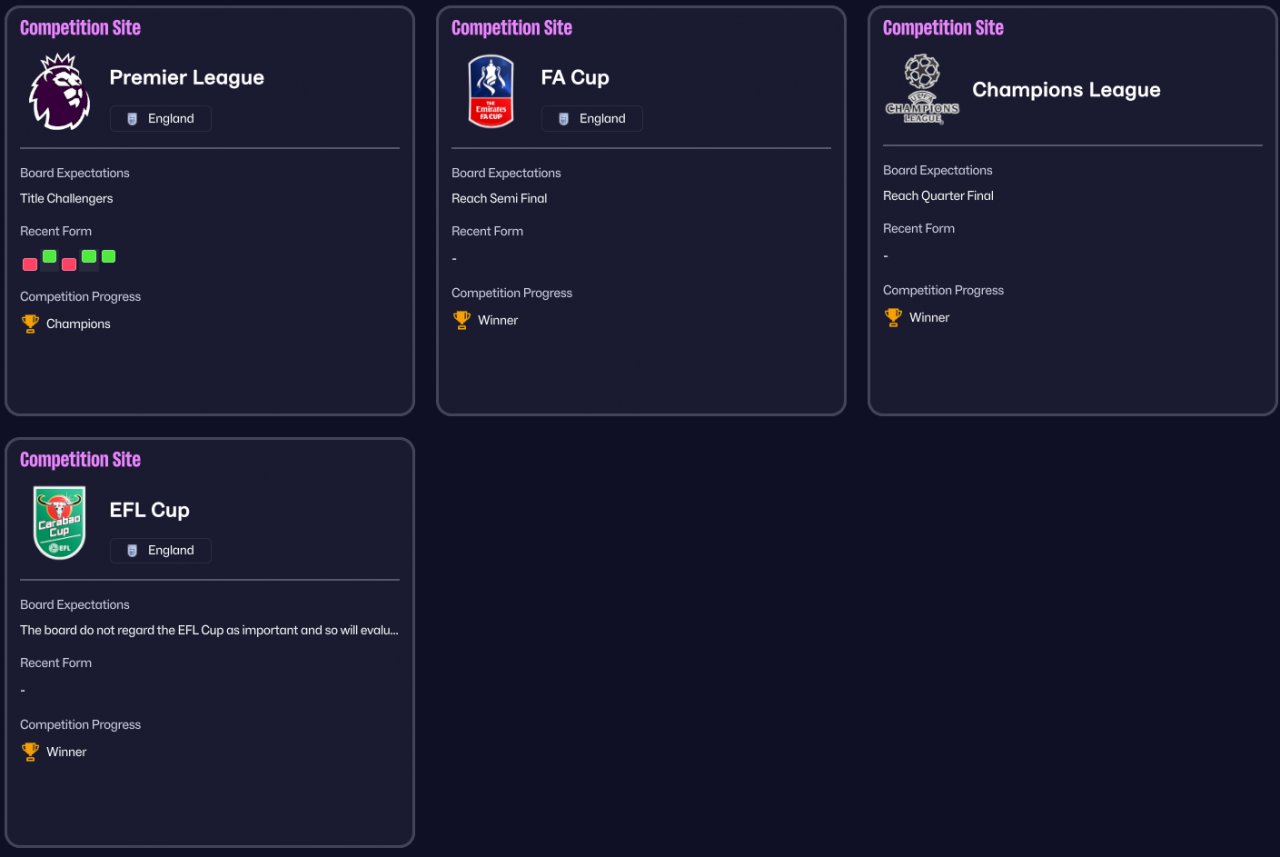Open Competition Site heading above Premier League
Viewport: 1280px width, 857px height.
[80, 28]
